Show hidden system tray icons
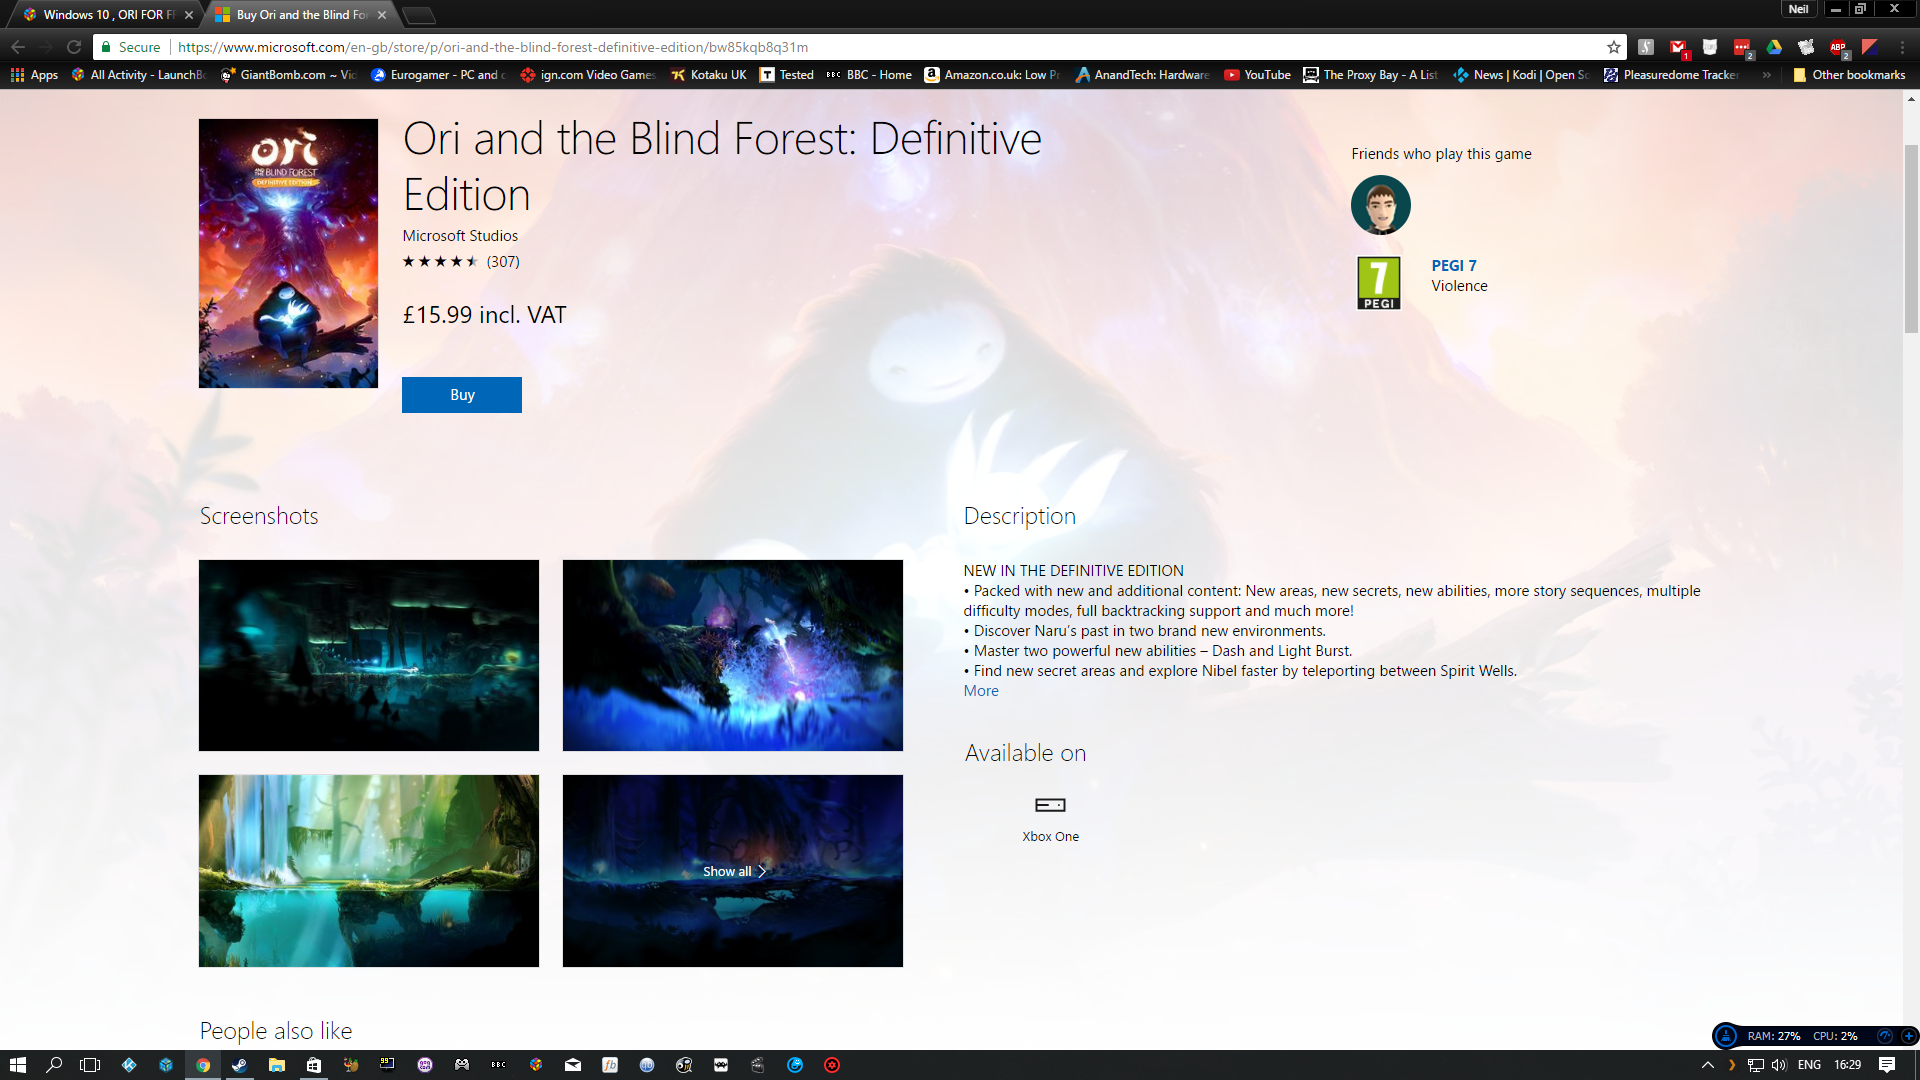Viewport: 1920px width, 1080px height. (1708, 1065)
